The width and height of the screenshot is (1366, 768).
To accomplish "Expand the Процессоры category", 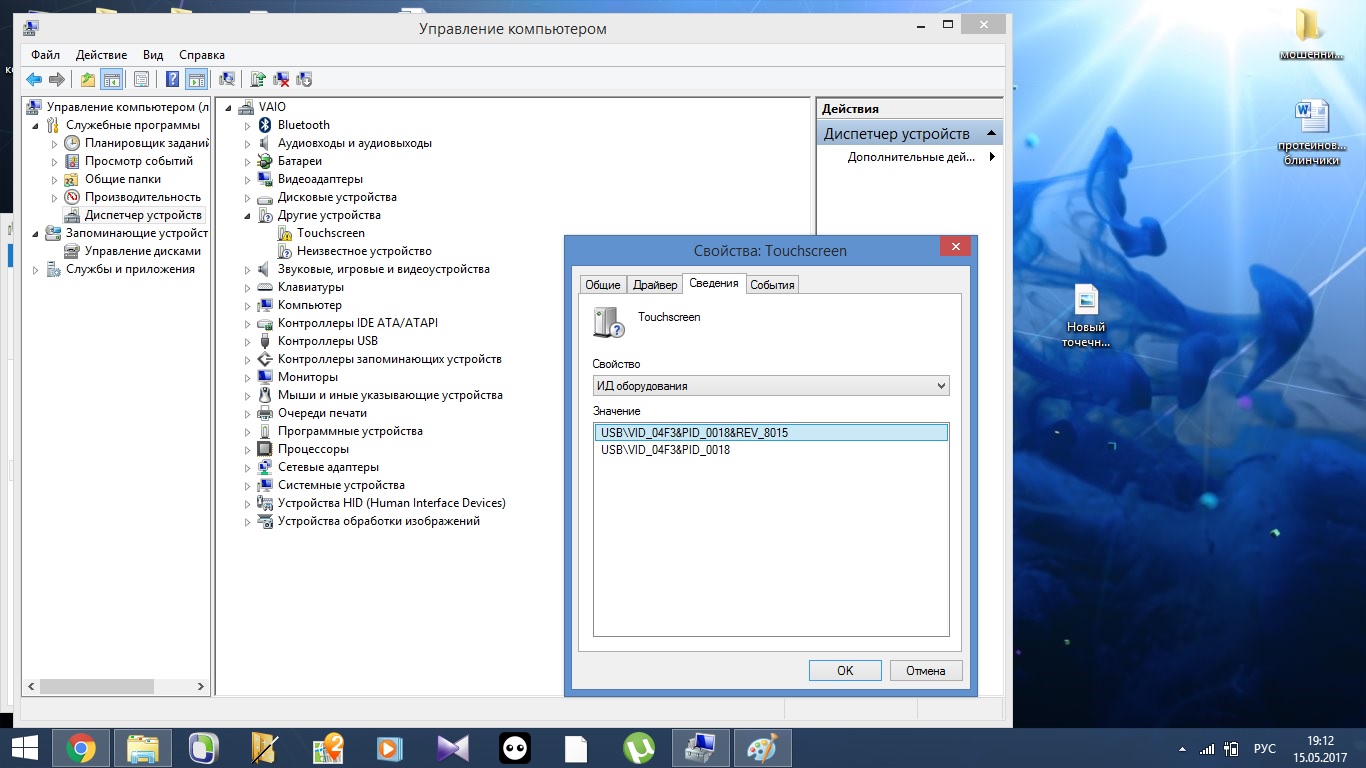I will (x=248, y=450).
